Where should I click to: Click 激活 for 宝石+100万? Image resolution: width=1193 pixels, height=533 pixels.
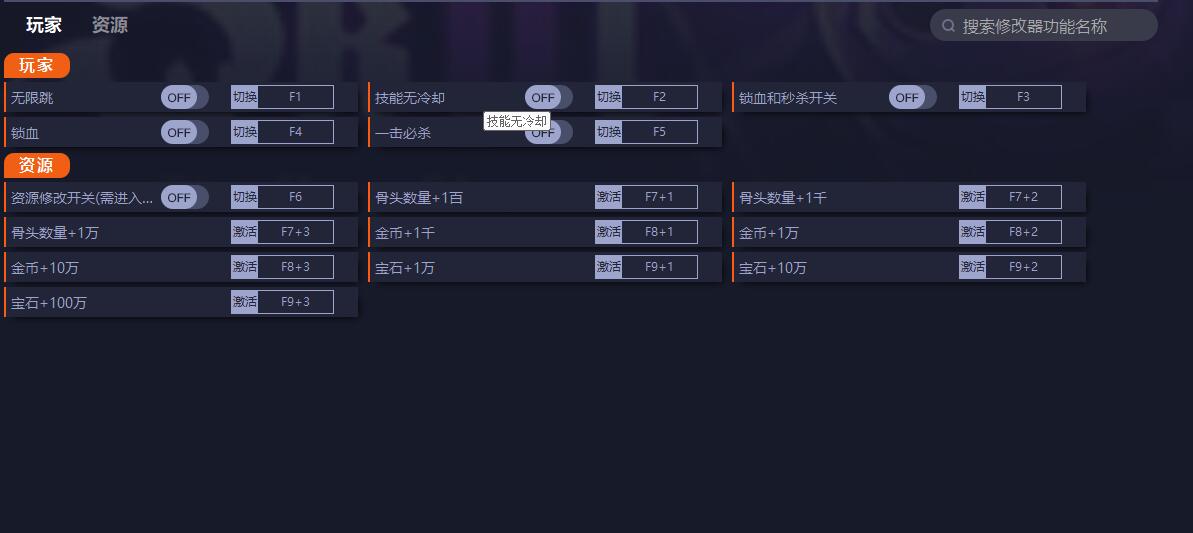point(244,302)
